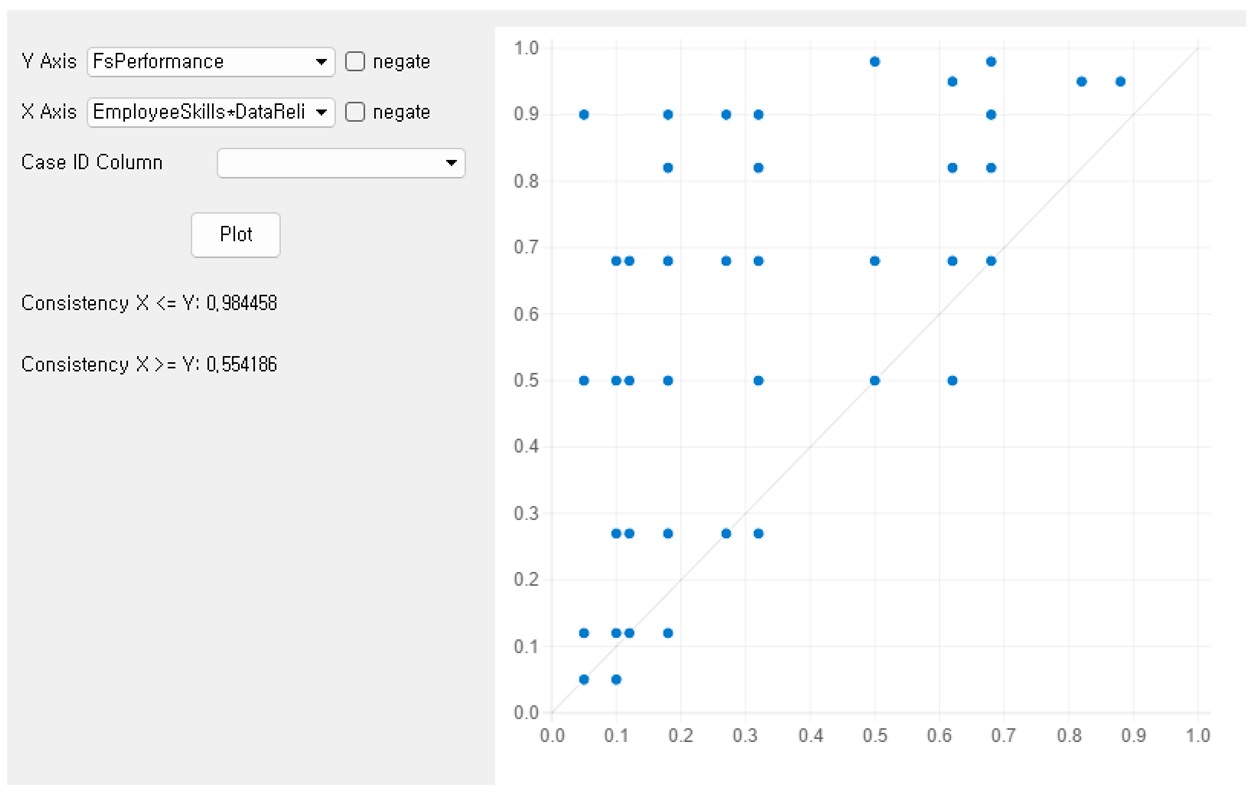Open the Y Axis FsPerformance dropdown
The image size is (1256, 797).
pyautogui.click(x=211, y=62)
